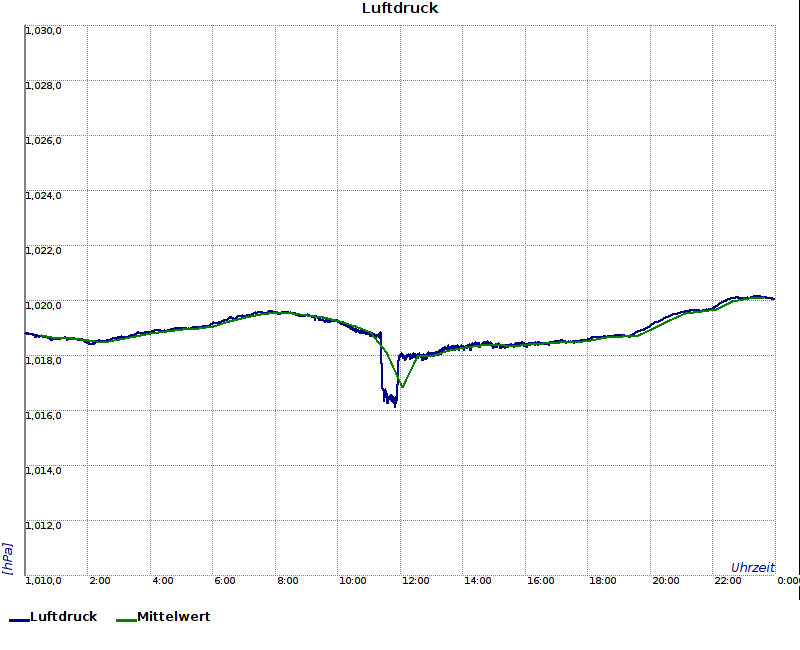Click the 1,030,0 y-axis value
800x650 pixels.
(x=43, y=31)
